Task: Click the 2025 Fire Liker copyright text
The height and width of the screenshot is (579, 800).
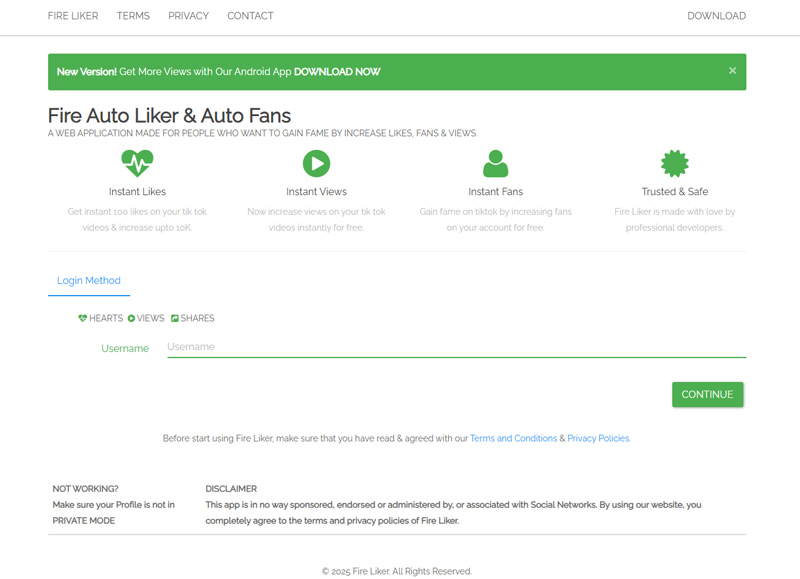Action: click(x=397, y=571)
